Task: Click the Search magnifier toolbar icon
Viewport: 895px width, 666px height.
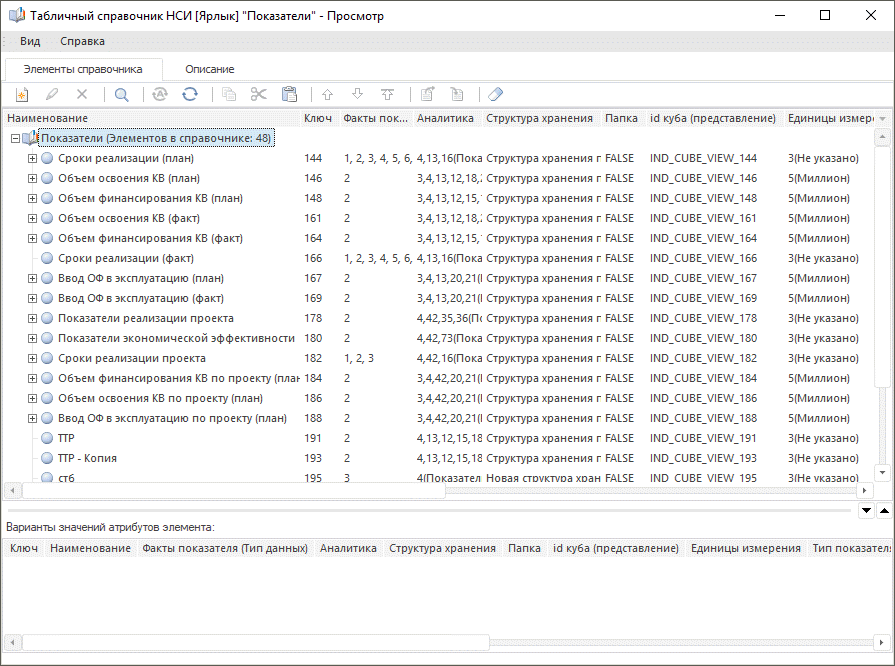Action: (x=121, y=94)
